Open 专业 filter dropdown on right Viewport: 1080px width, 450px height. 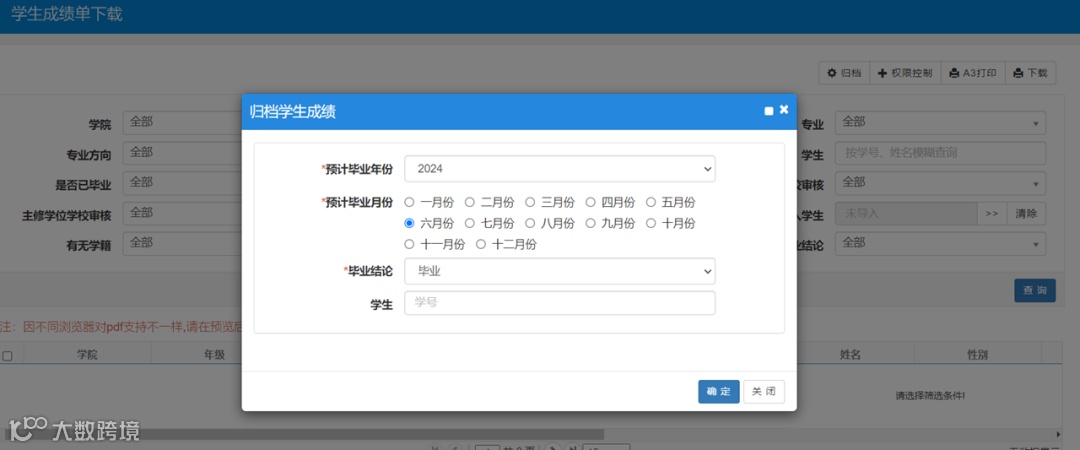coord(940,122)
